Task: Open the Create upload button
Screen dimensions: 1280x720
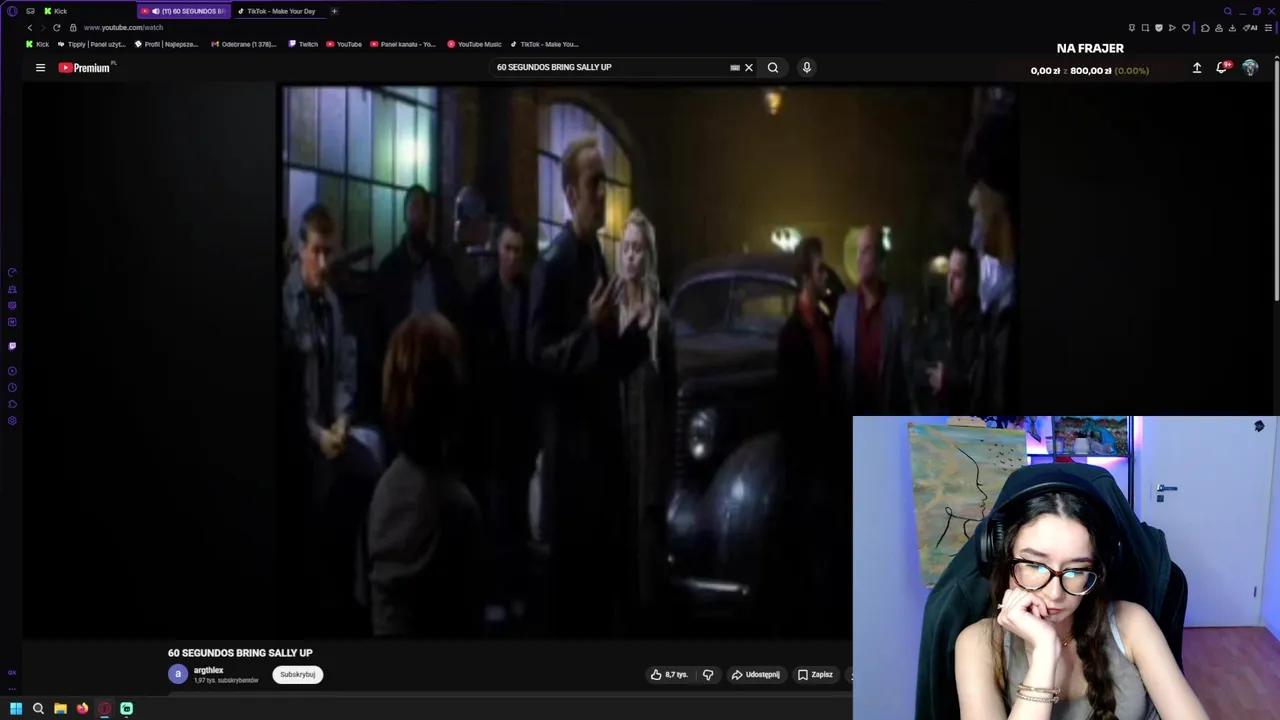Action: point(1197,68)
